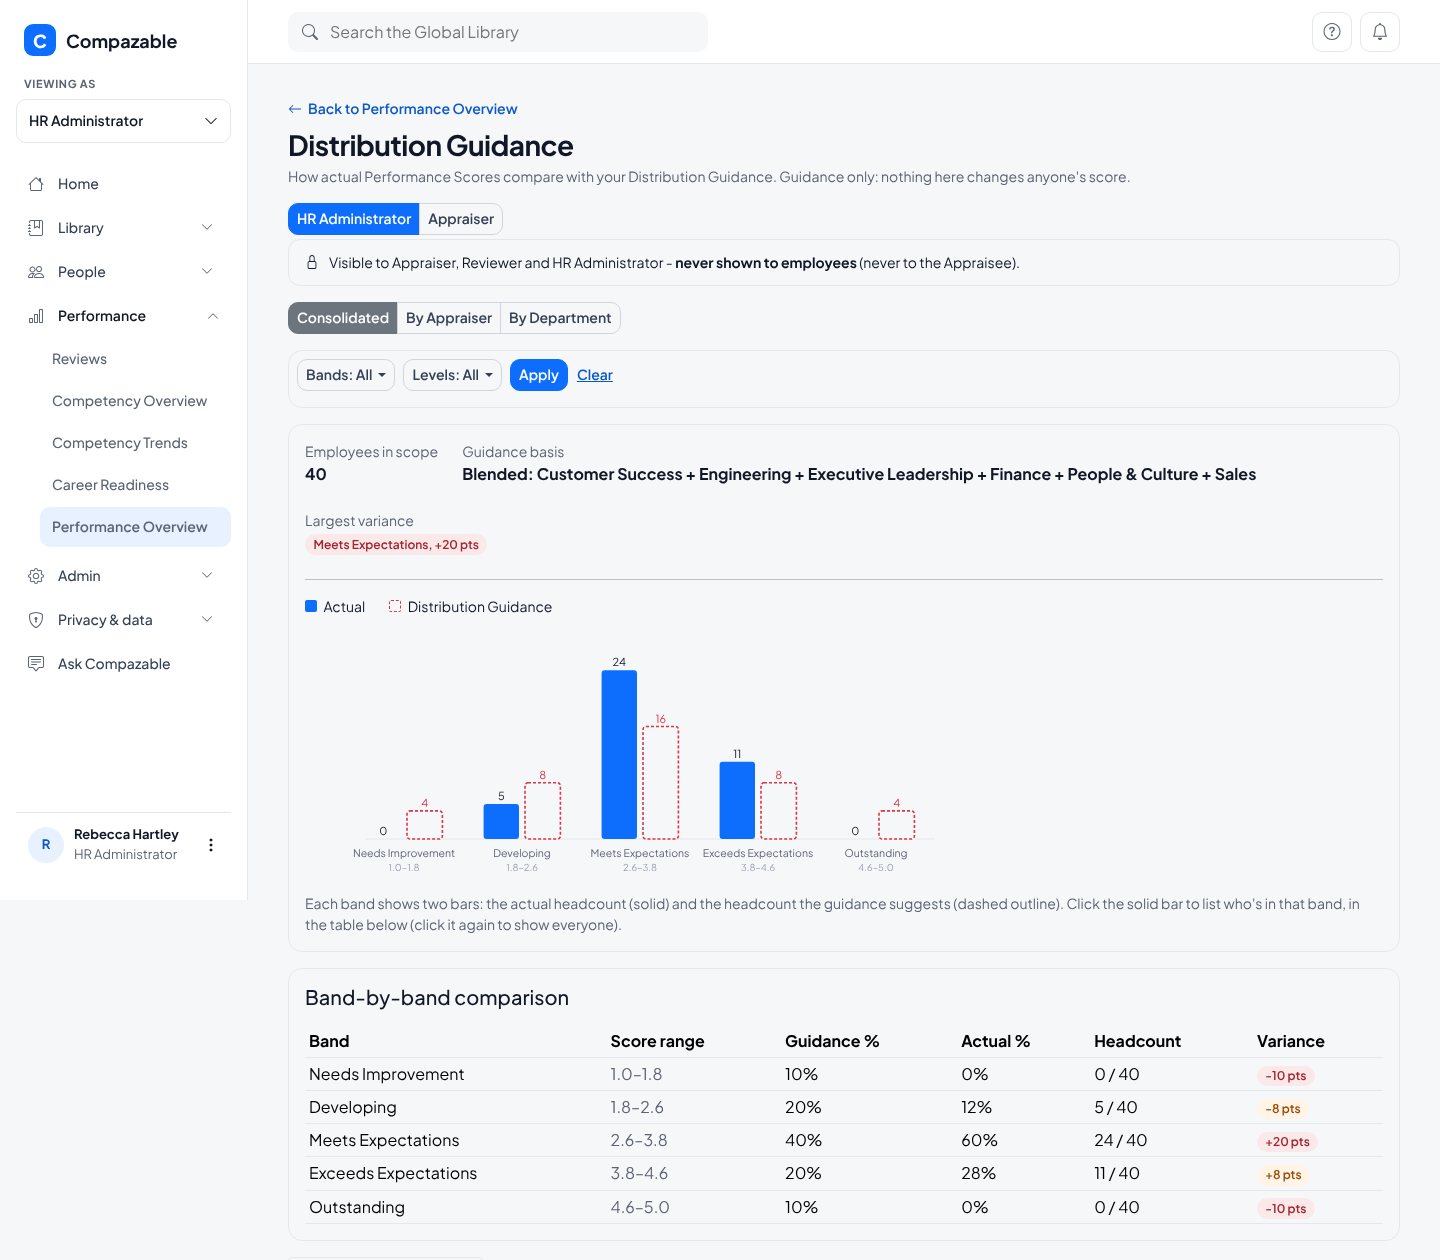The width and height of the screenshot is (1440, 1260).
Task: Collapse the Performance section chevron
Action: coord(212,316)
